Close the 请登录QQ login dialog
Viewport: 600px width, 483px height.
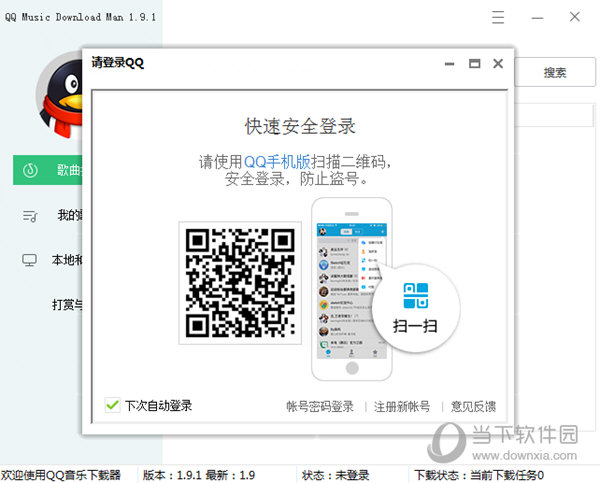click(498, 64)
